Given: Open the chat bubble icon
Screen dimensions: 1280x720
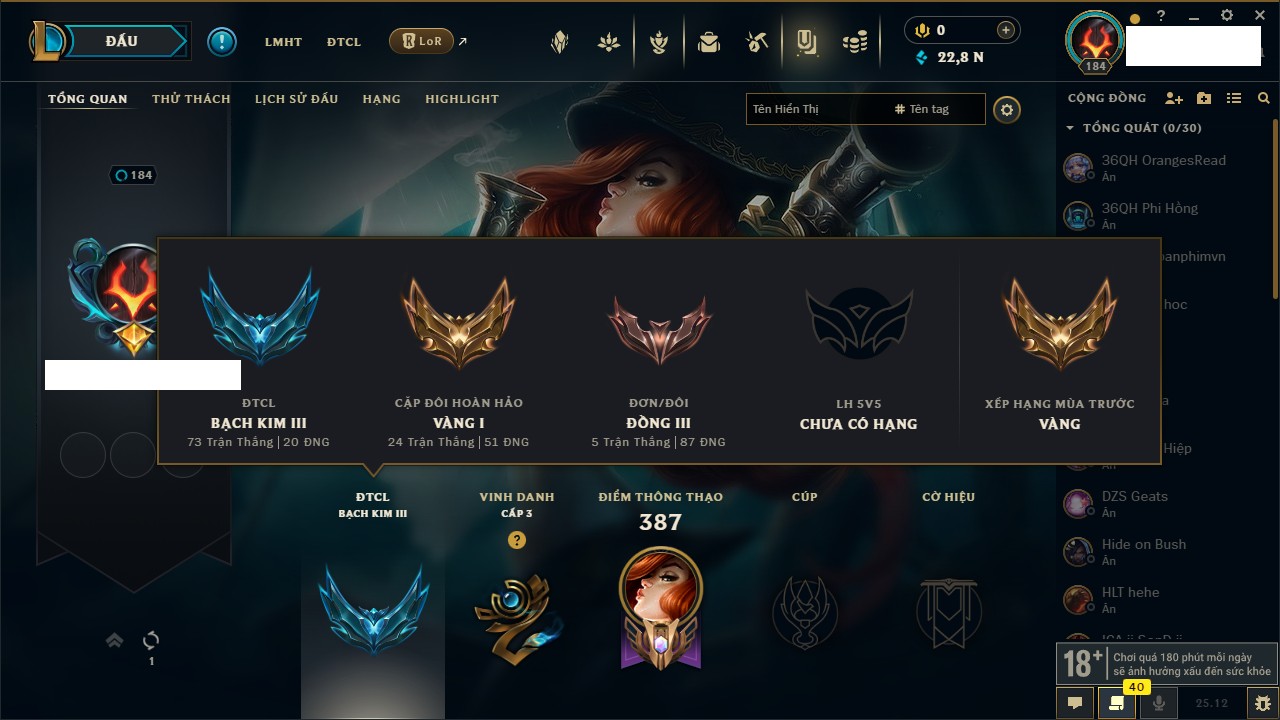Looking at the screenshot, I should [1075, 703].
